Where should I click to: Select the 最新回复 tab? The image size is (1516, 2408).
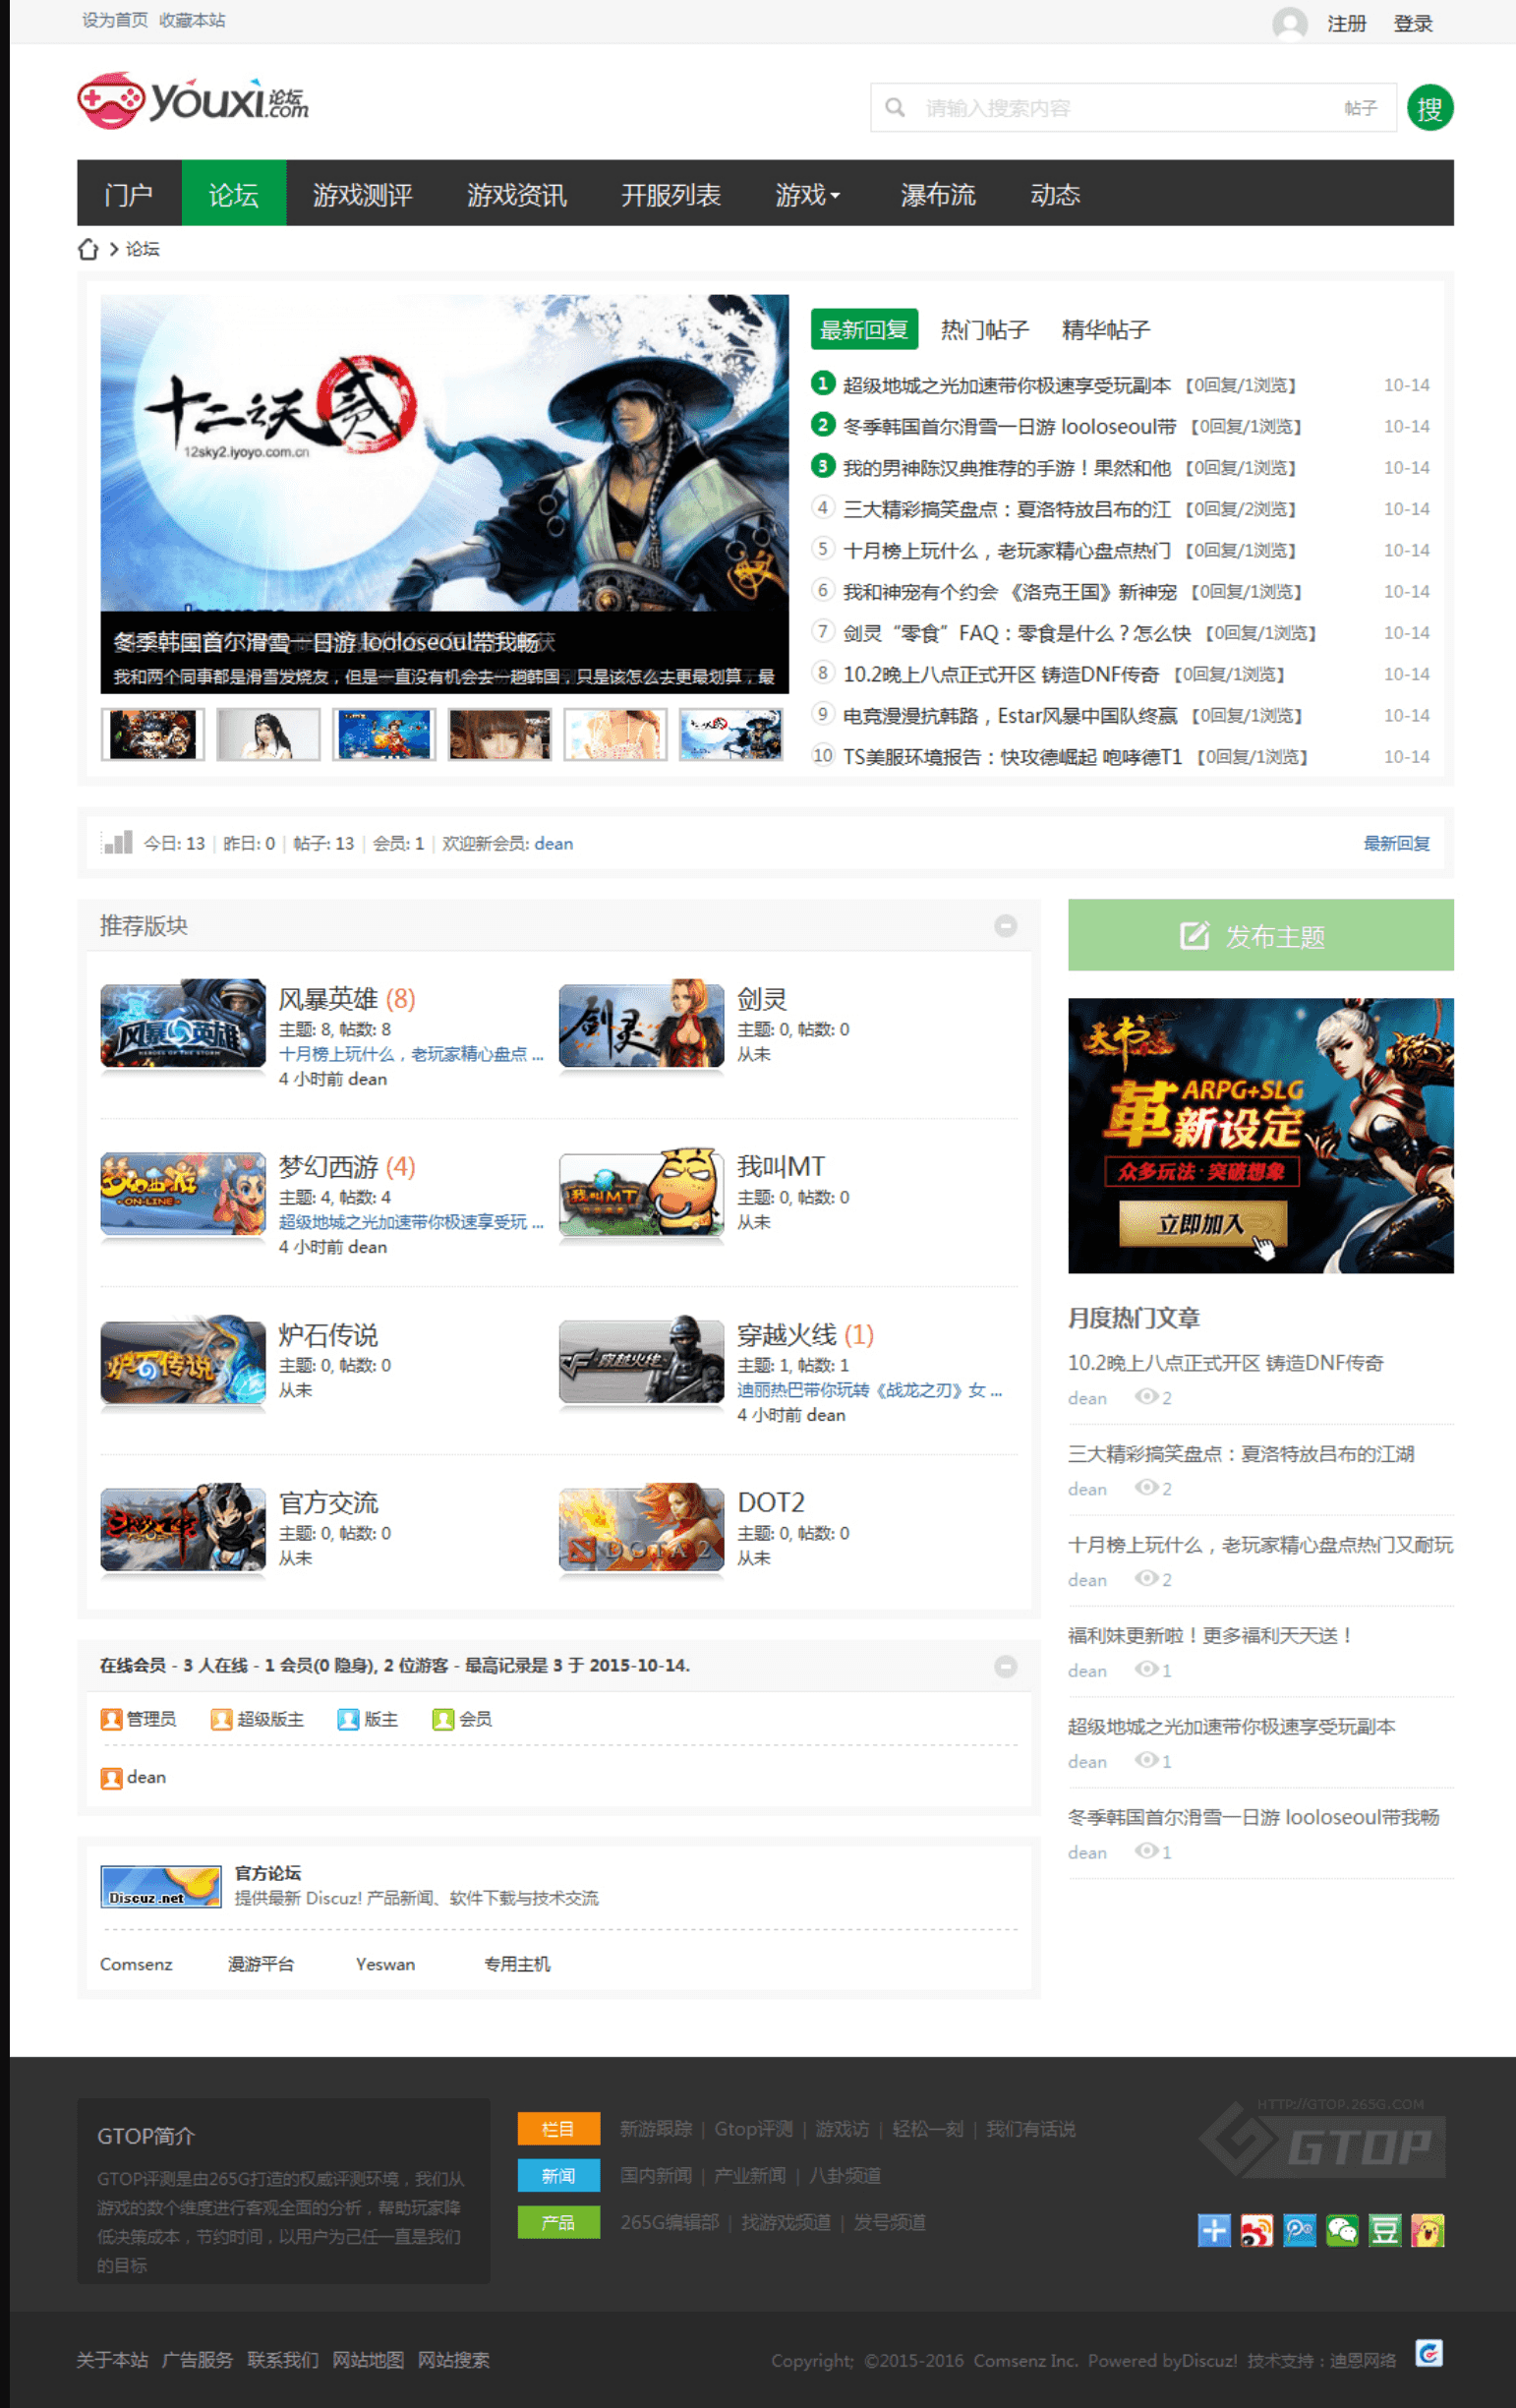pyautogui.click(x=864, y=330)
